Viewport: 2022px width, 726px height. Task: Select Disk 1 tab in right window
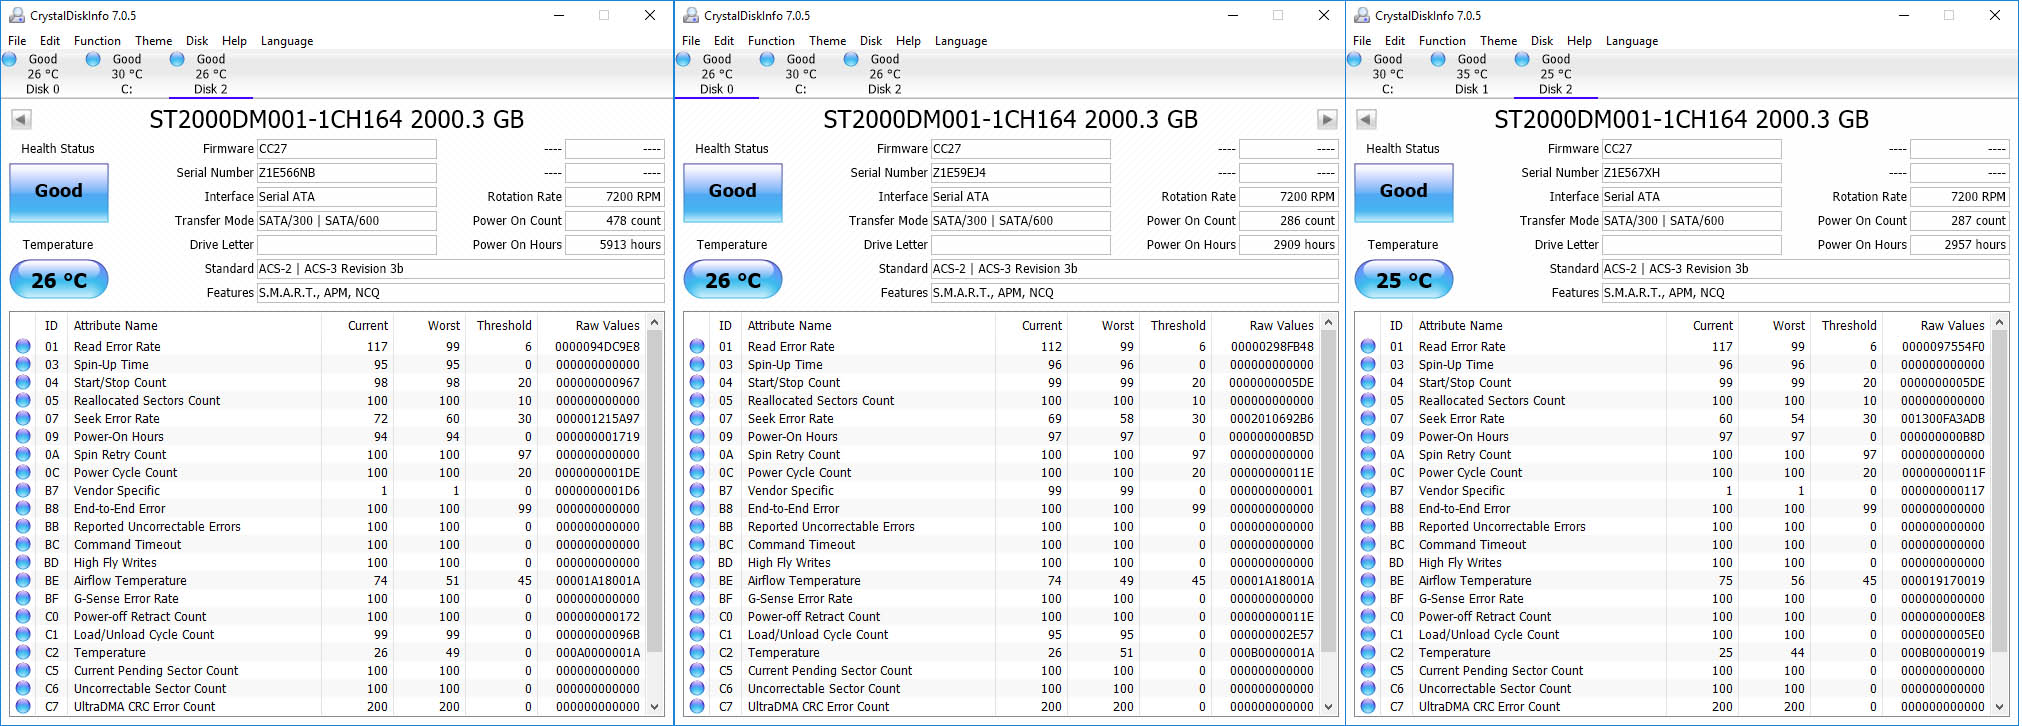click(x=1472, y=74)
